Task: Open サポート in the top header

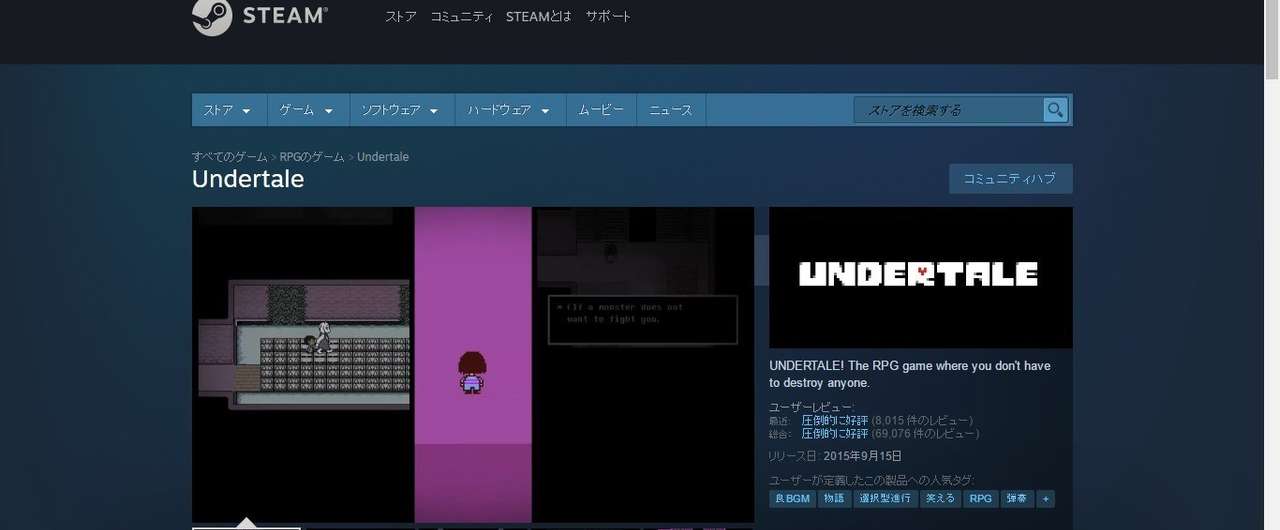Action: (x=608, y=17)
